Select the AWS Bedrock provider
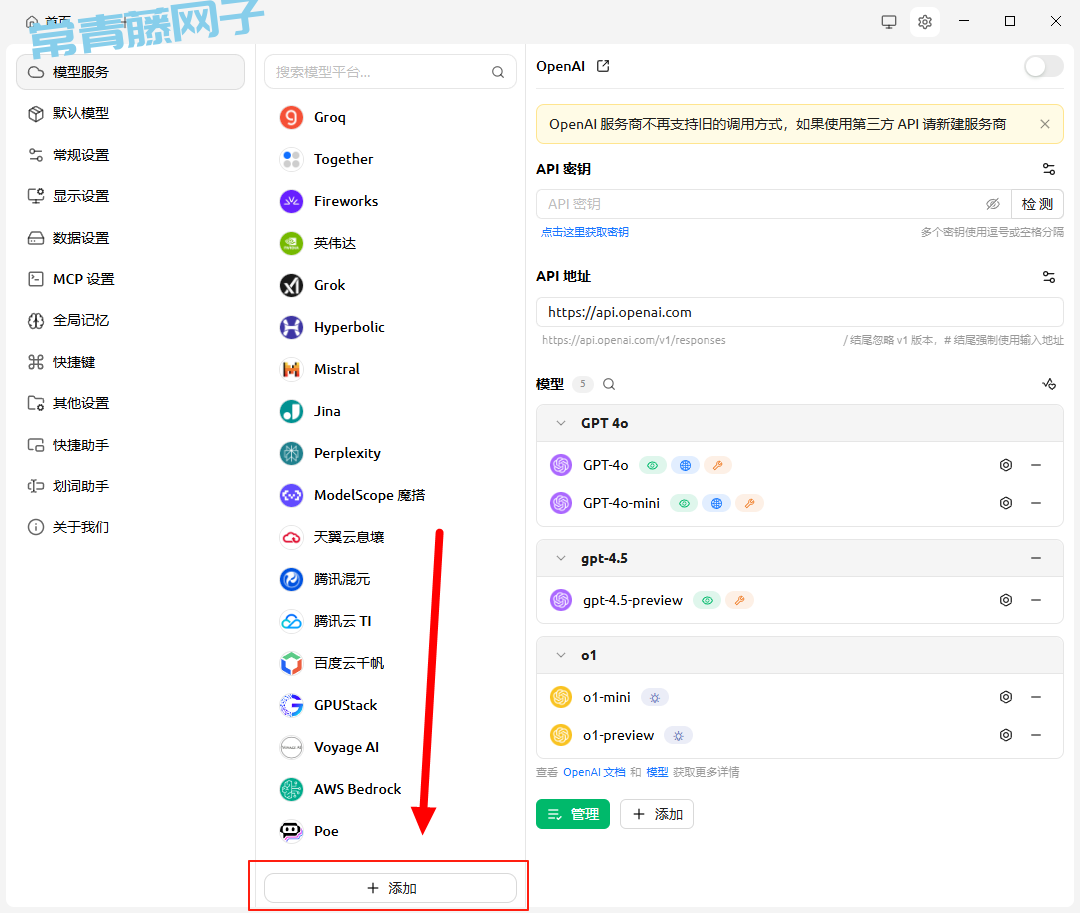Image resolution: width=1080 pixels, height=913 pixels. (x=391, y=790)
